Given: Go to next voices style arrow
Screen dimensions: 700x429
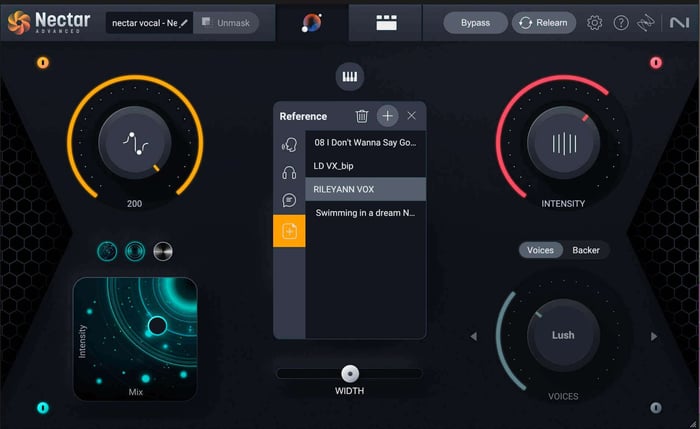Looking at the screenshot, I should pyautogui.click(x=654, y=336).
